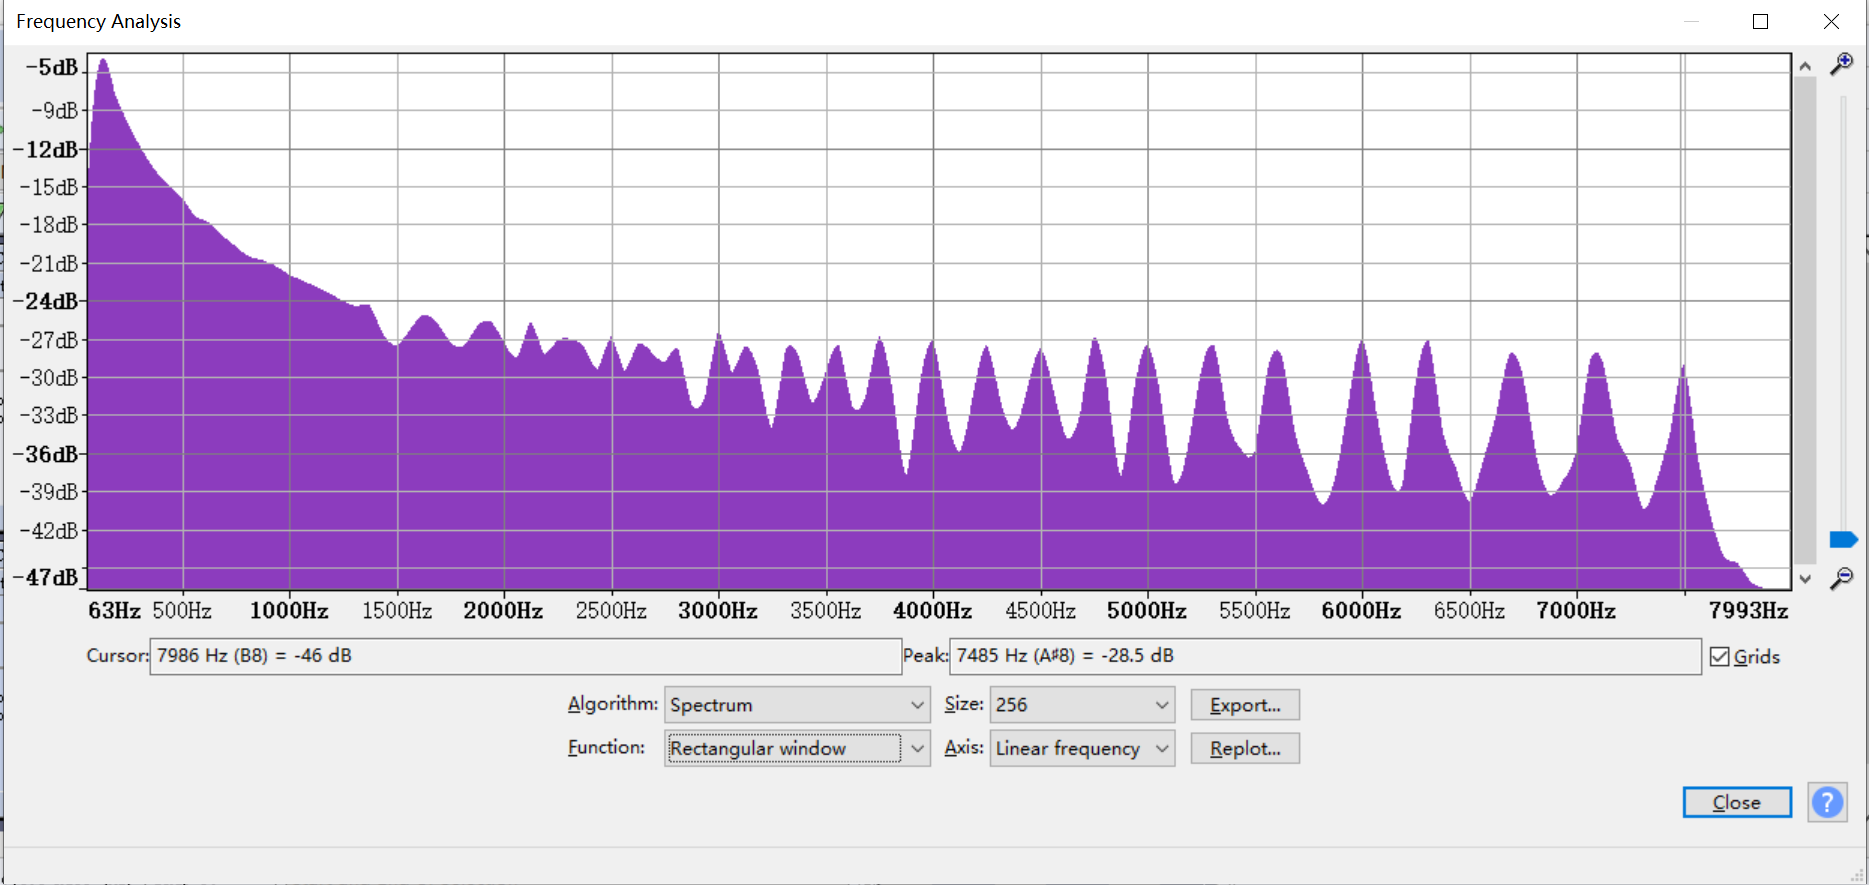Click the Close button in the dialog
This screenshot has width=1869, height=885.
pos(1736,802)
